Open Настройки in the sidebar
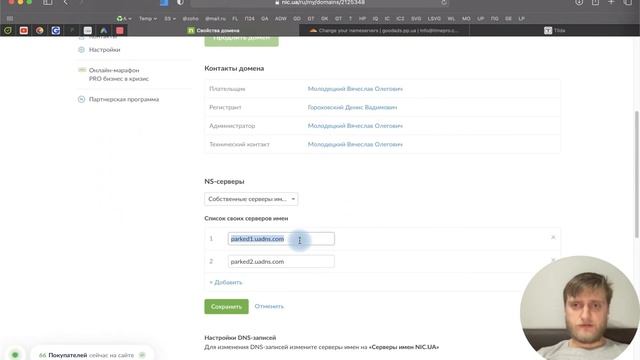The height and width of the screenshot is (360, 640). [104, 50]
